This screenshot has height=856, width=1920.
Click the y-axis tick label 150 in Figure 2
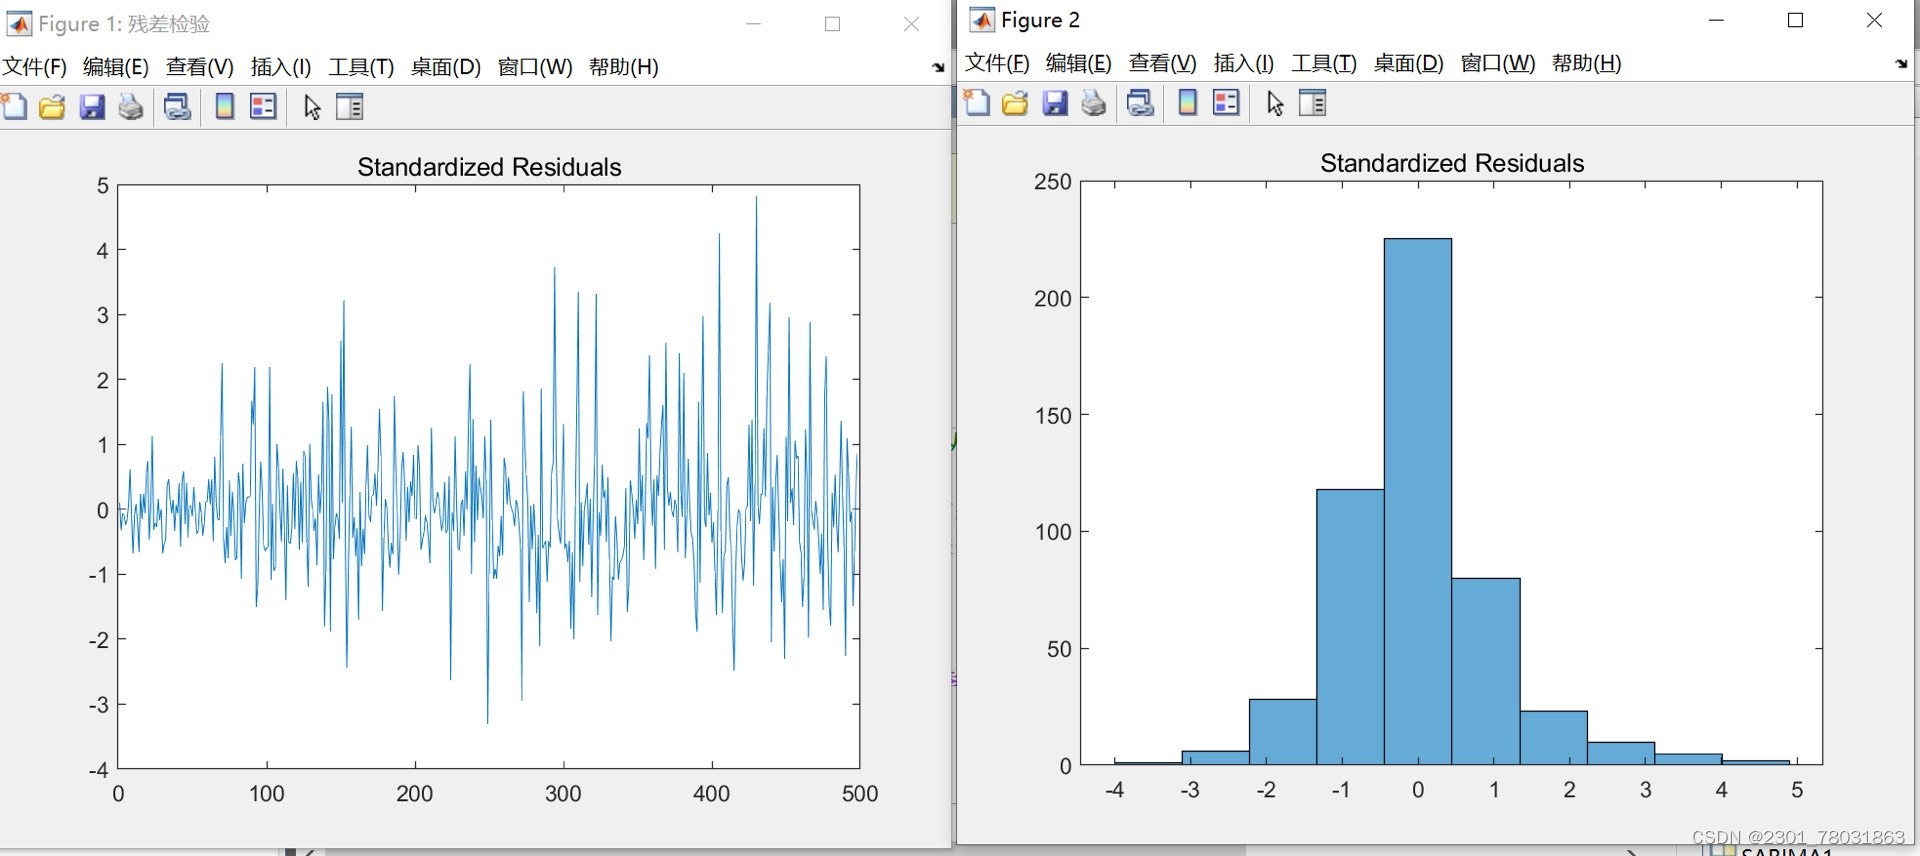(1052, 415)
